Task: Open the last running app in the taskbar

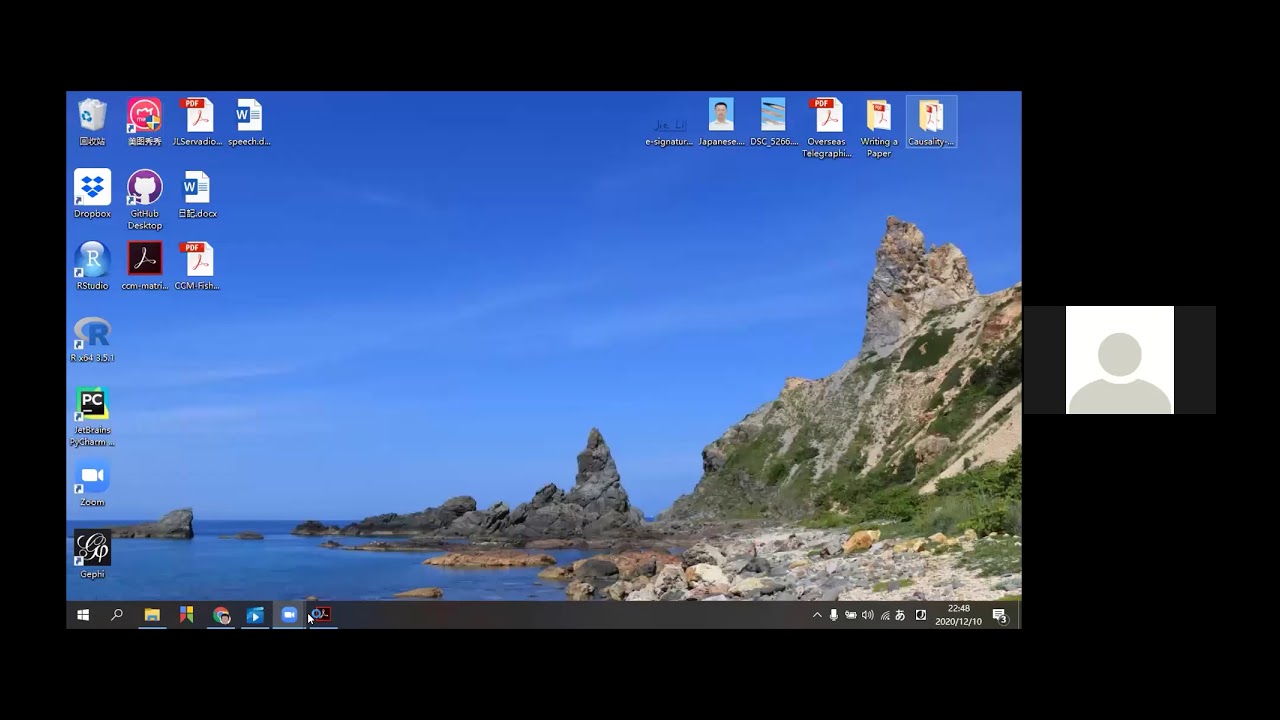Action: click(321, 615)
